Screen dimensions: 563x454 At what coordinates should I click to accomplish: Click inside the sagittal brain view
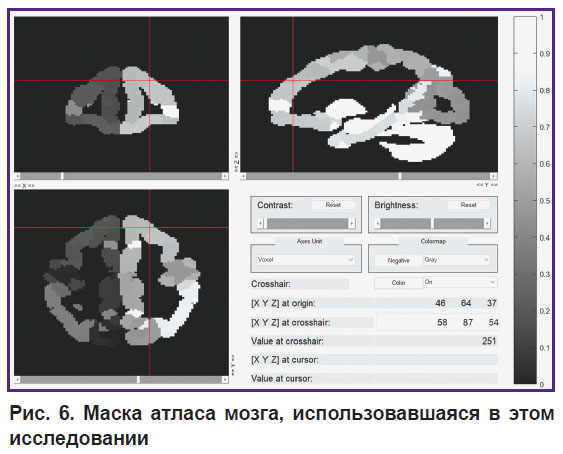[369, 94]
